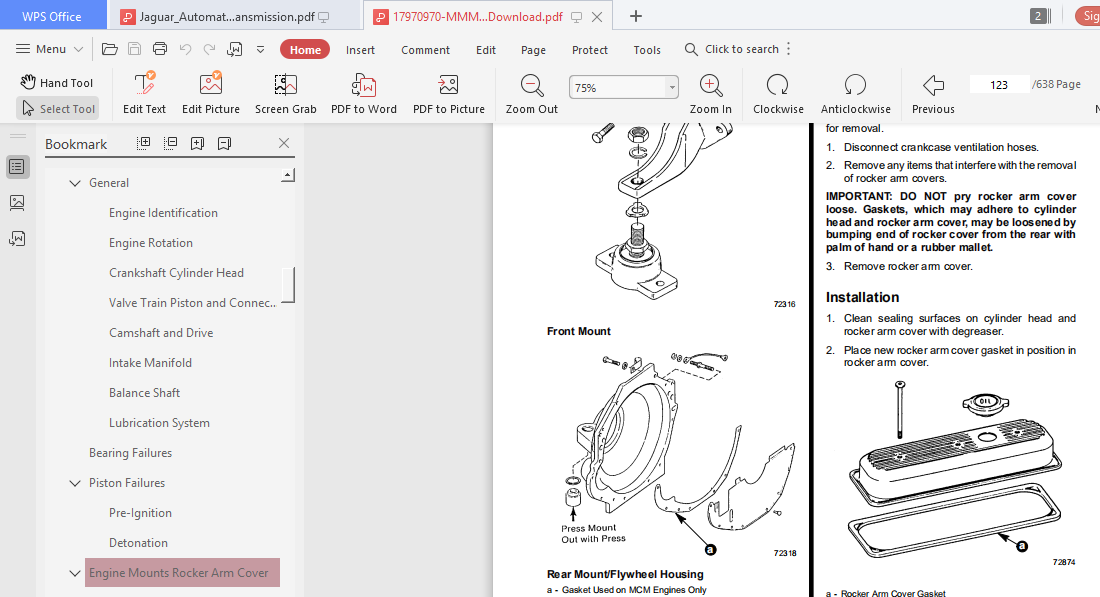The width and height of the screenshot is (1100, 597).
Task: Collapse the General bookmark group
Action: coord(74,183)
